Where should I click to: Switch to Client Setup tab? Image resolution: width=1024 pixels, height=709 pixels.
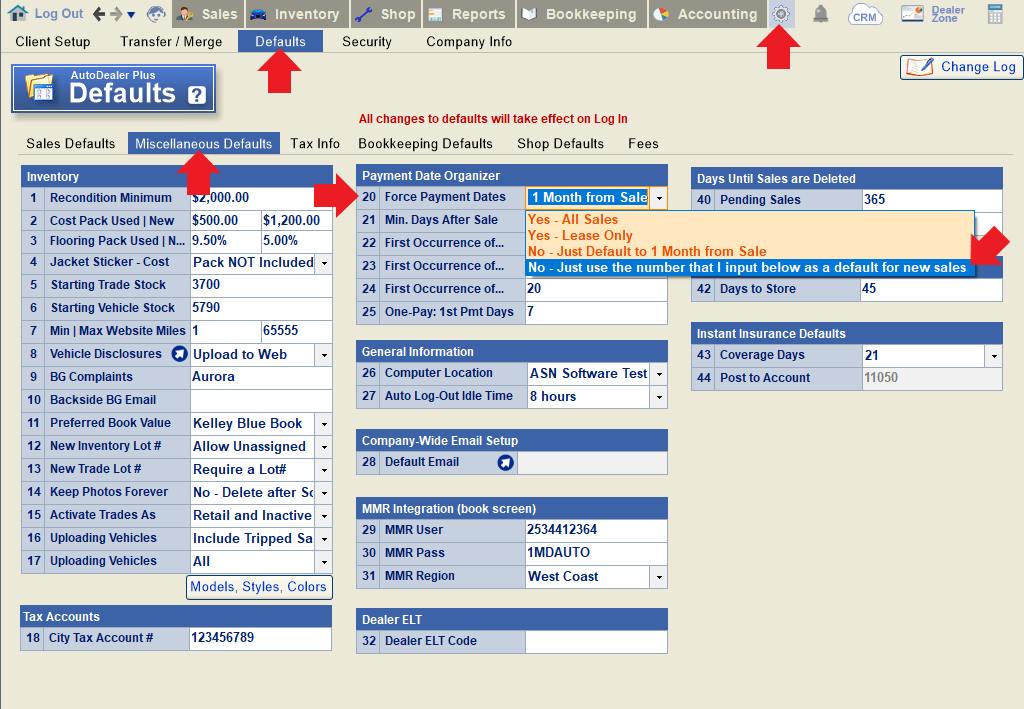click(x=53, y=42)
